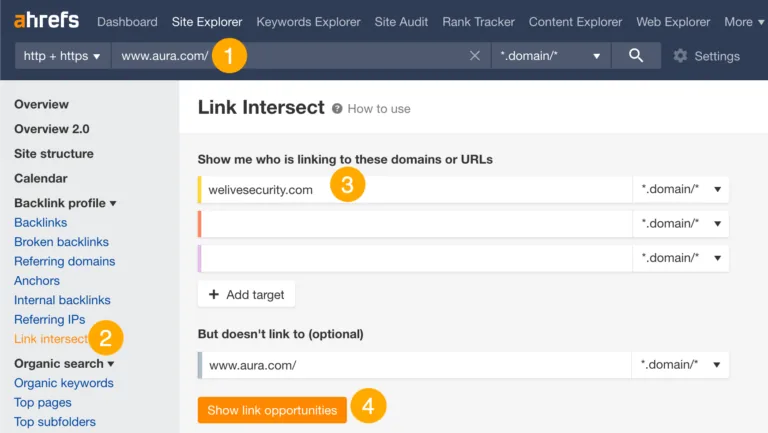Open the http + https protocol dropdown
Image resolution: width=768 pixels, height=433 pixels.
point(62,56)
